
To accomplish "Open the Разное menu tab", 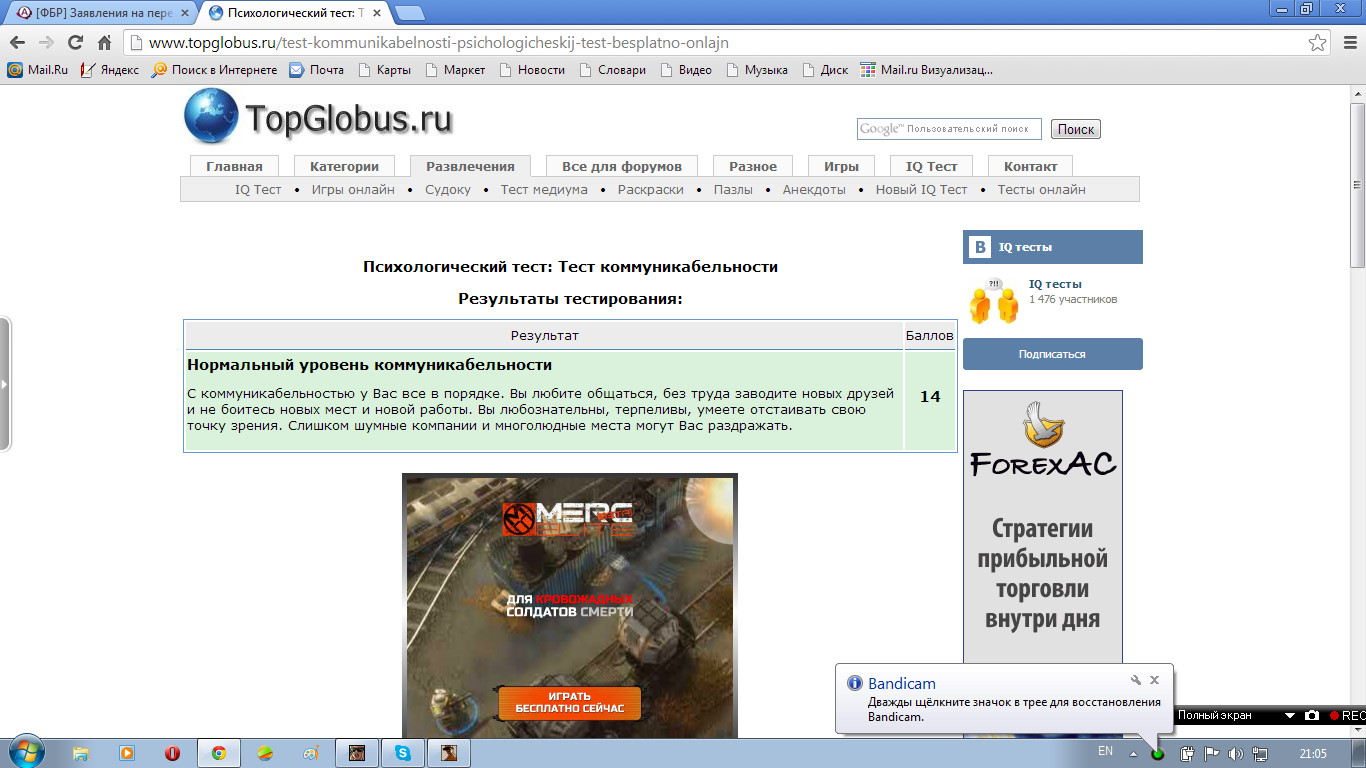I will [753, 166].
